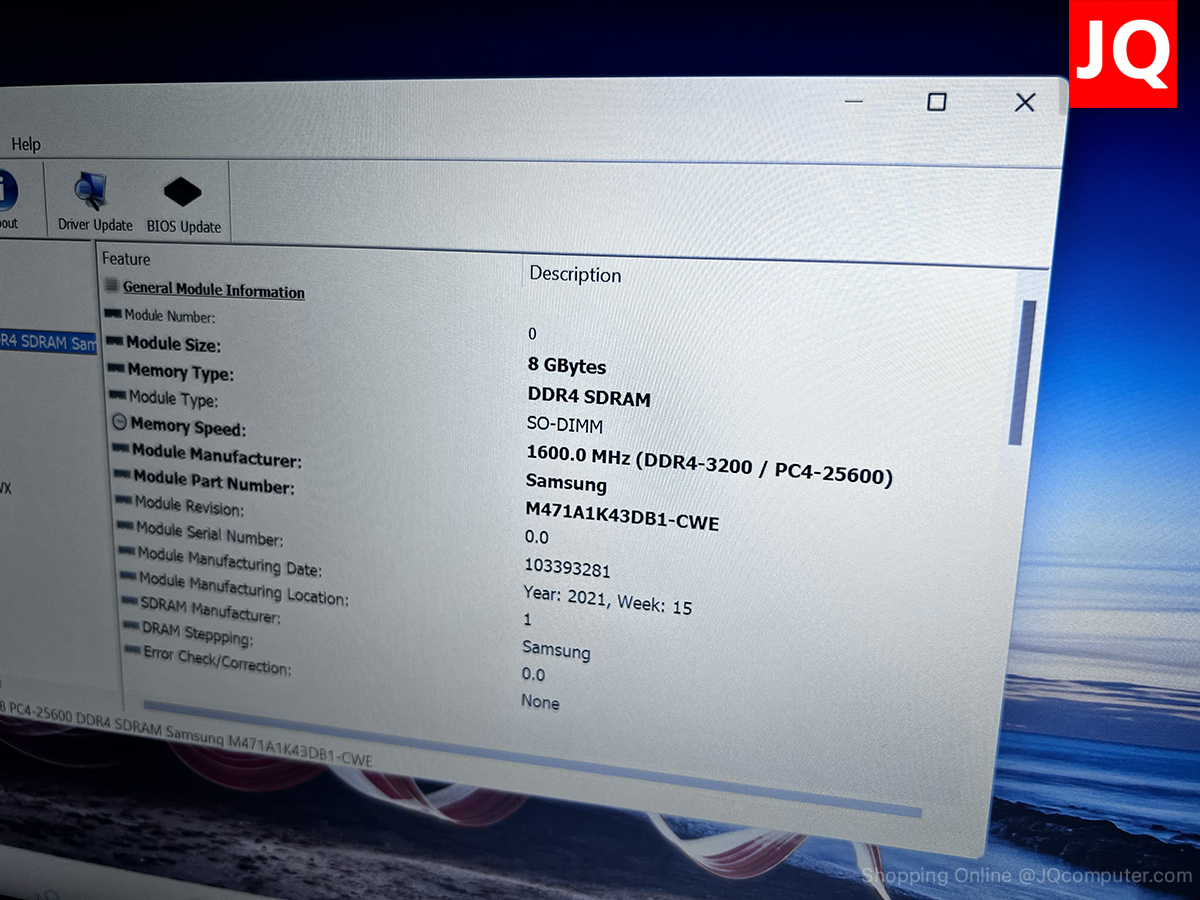Click the bold Samsung manufacturer value

[566, 483]
